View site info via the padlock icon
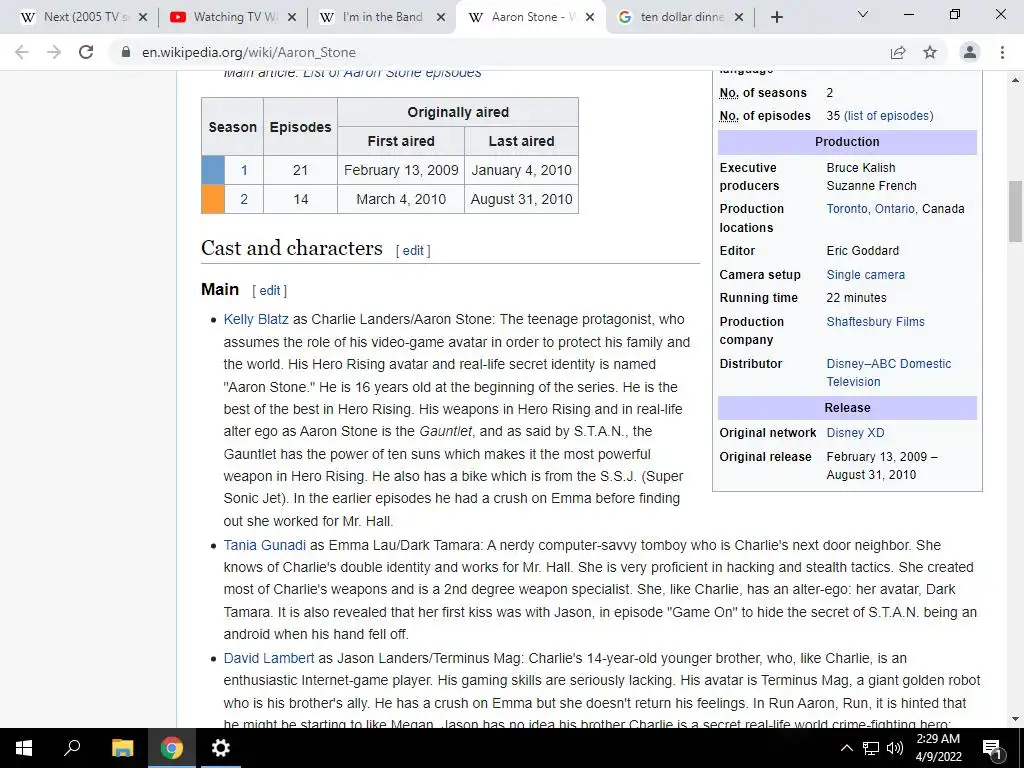The image size is (1024, 768). [126, 52]
